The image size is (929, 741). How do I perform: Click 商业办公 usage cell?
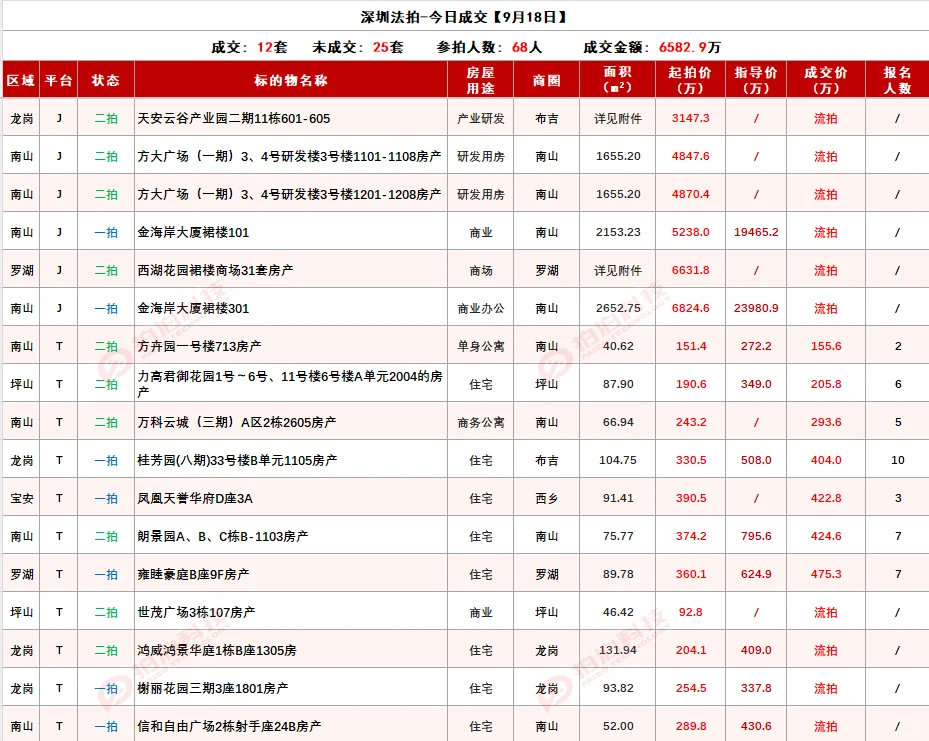click(x=480, y=308)
